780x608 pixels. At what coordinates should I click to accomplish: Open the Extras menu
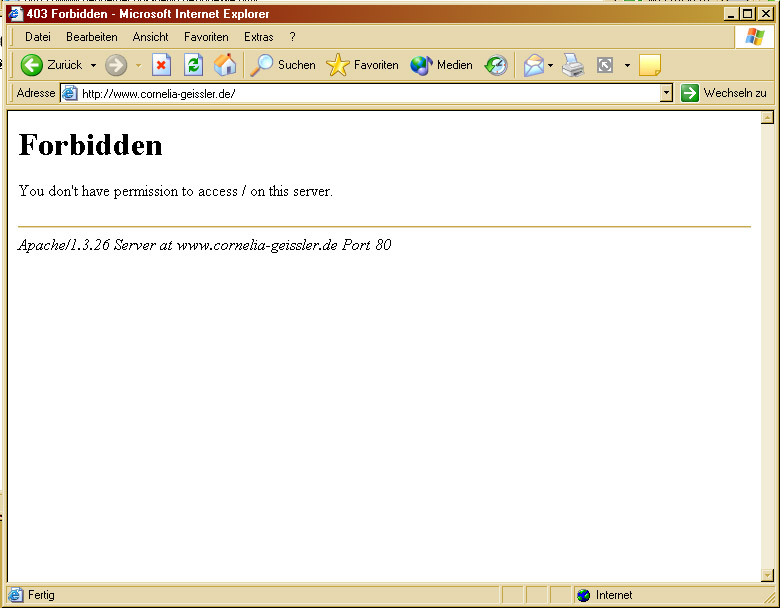point(258,37)
